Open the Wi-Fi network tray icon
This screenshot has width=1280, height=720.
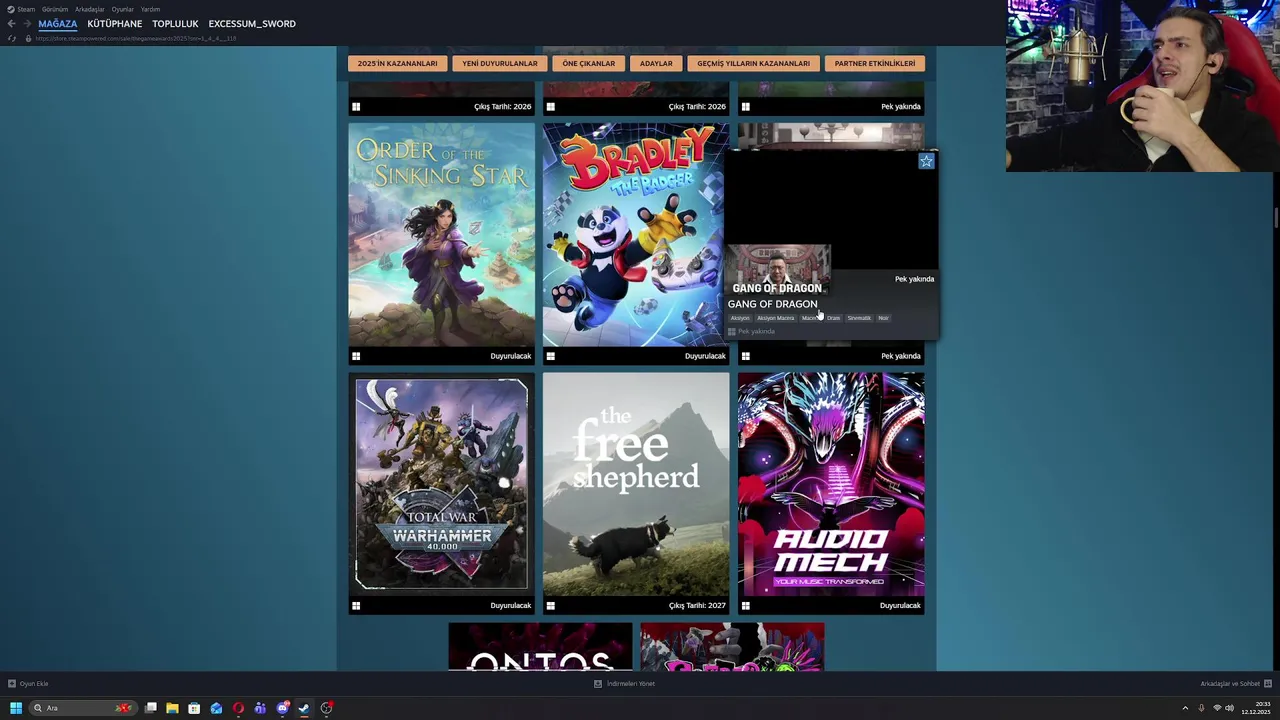pos(1217,708)
